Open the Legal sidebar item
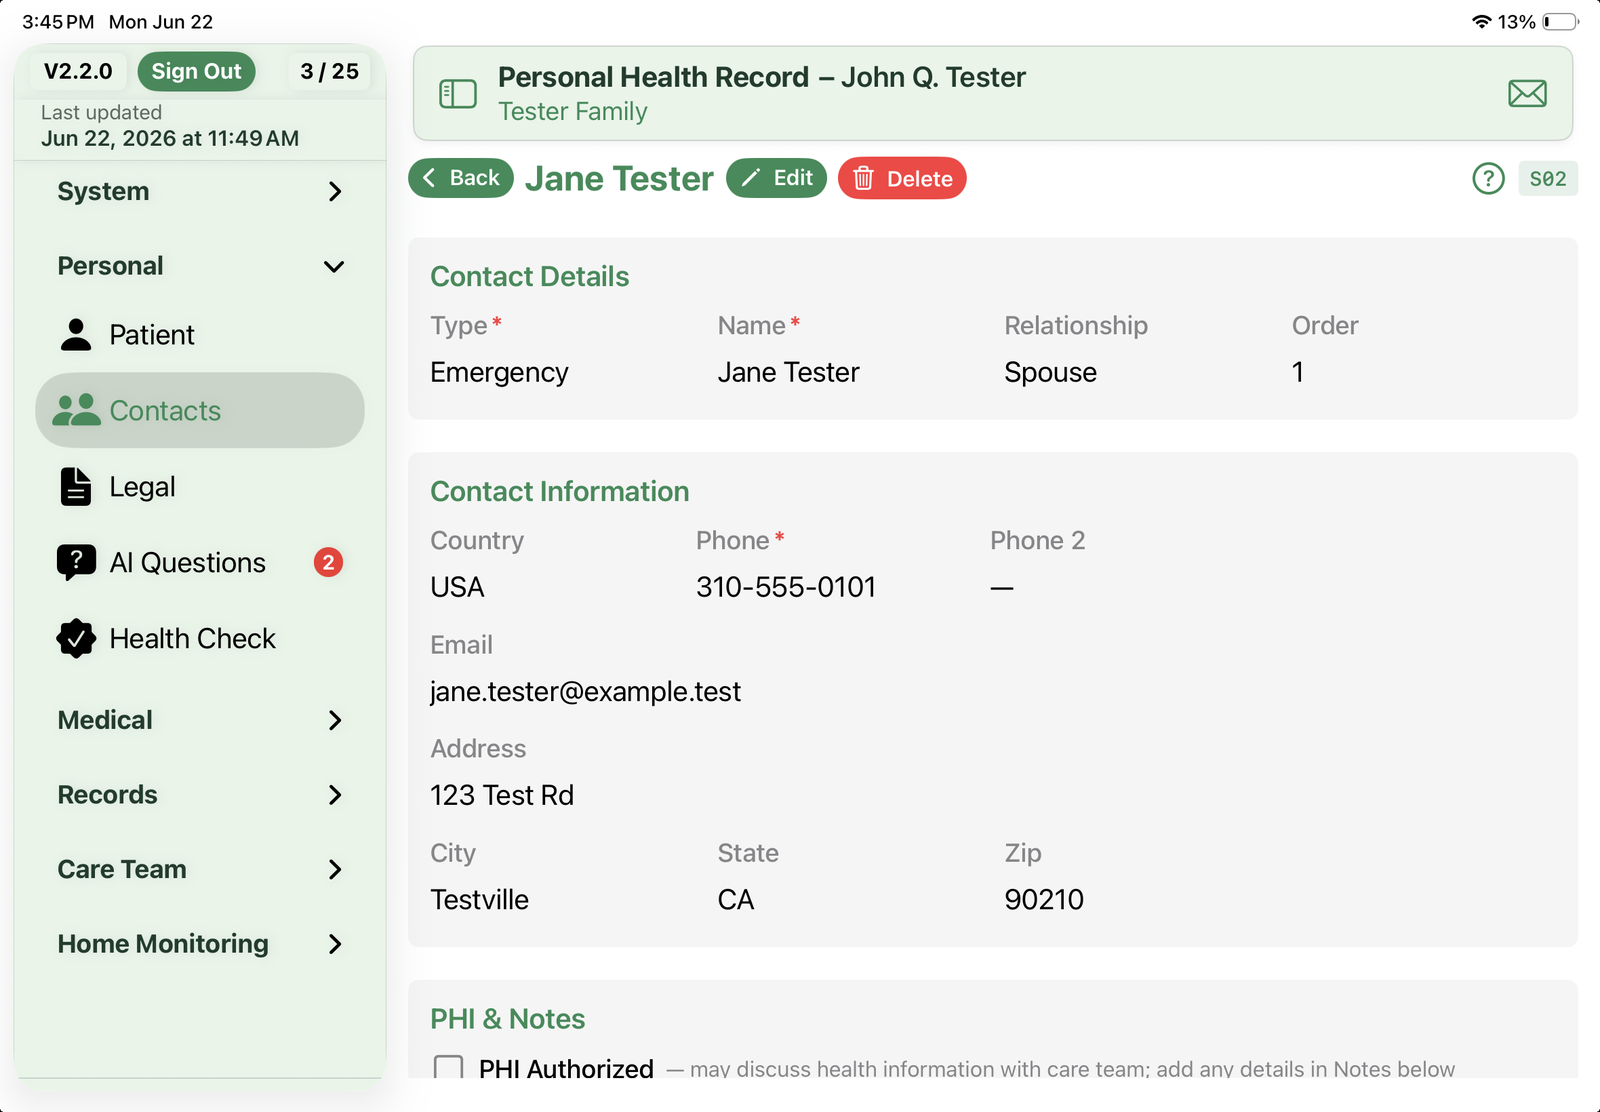 (x=200, y=487)
